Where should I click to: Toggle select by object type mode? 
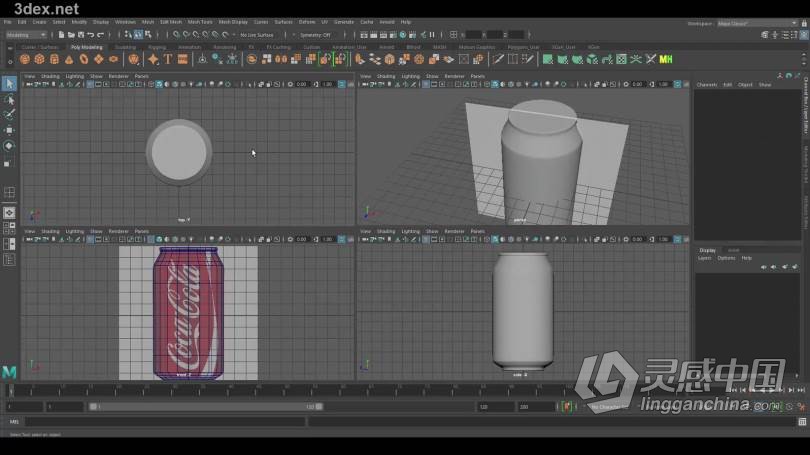point(138,35)
